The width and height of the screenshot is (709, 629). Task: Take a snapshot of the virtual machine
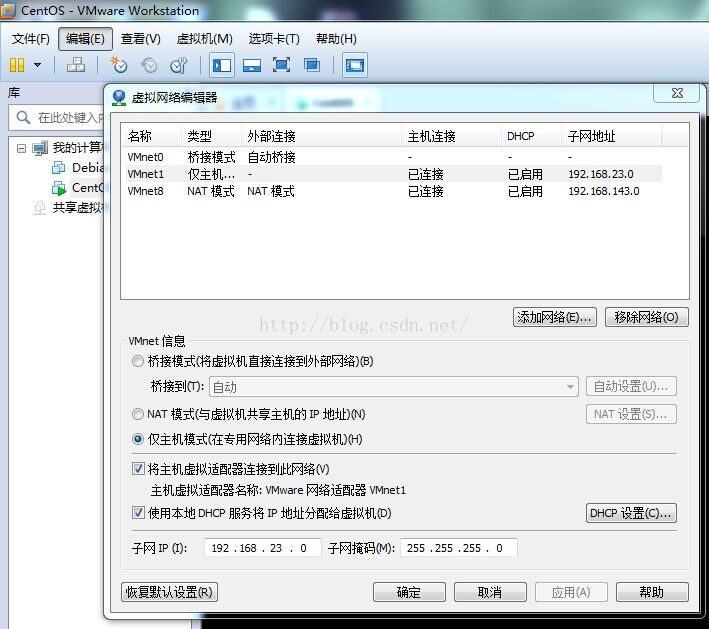pos(119,65)
